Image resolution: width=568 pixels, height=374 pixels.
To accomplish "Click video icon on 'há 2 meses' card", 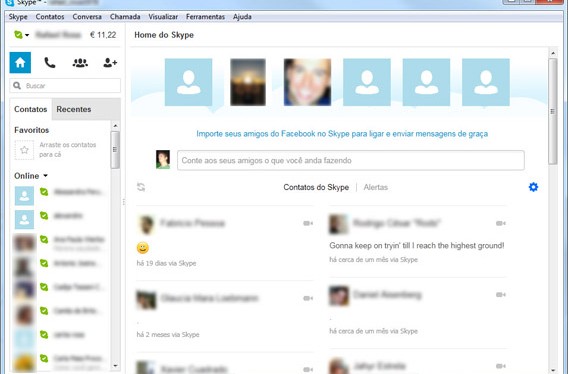I will point(308,298).
